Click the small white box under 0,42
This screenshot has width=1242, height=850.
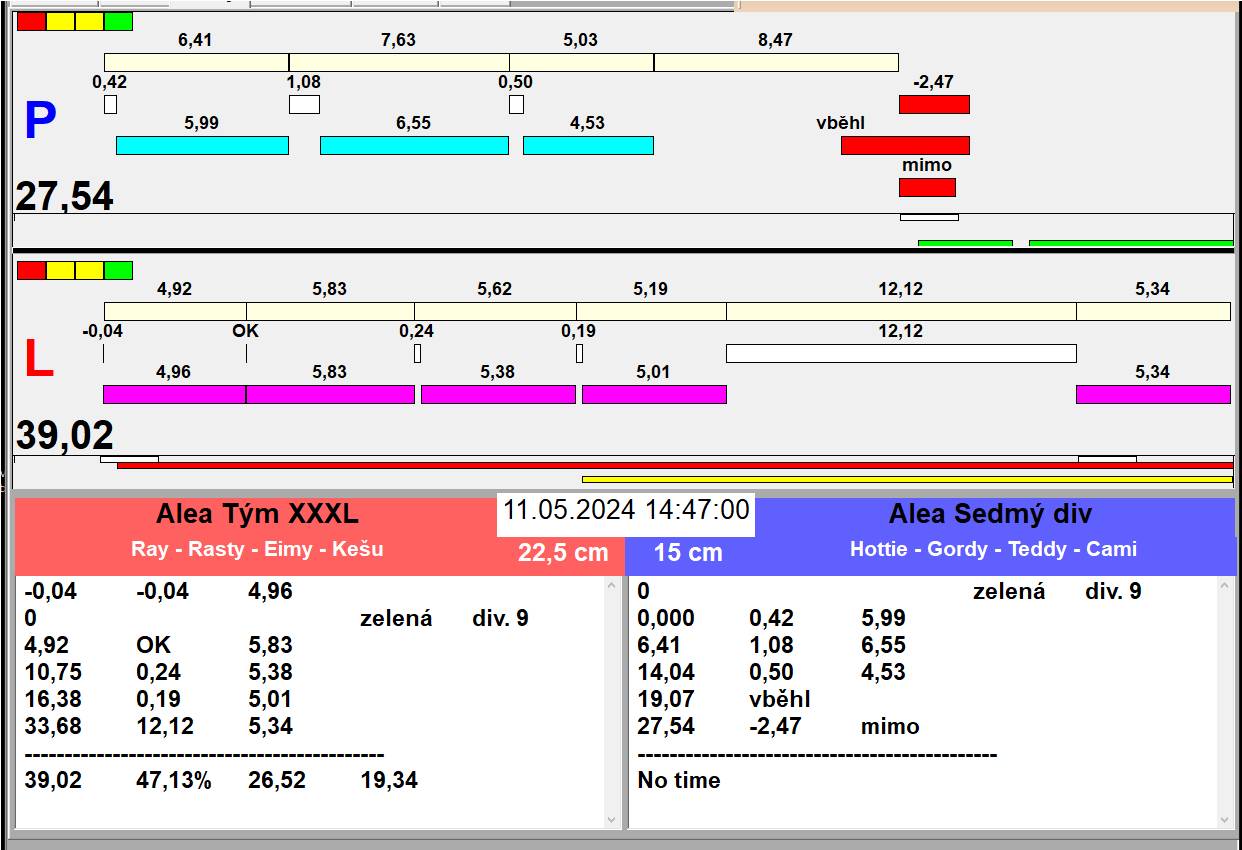click(x=110, y=104)
